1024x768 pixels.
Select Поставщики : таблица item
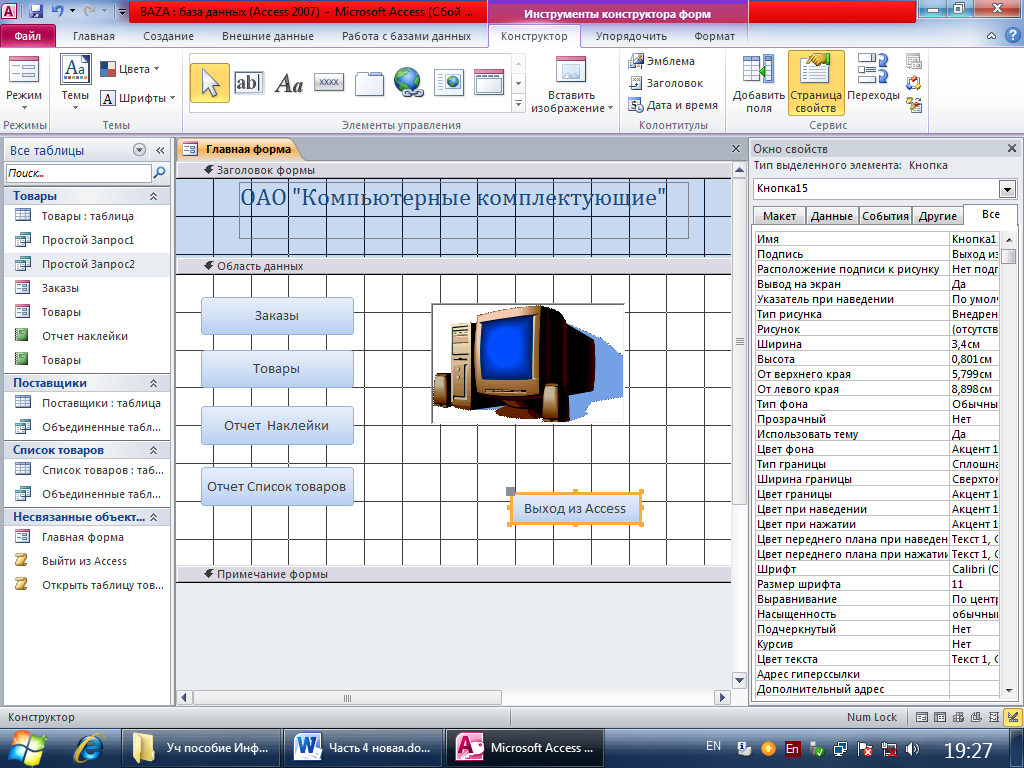coord(101,403)
